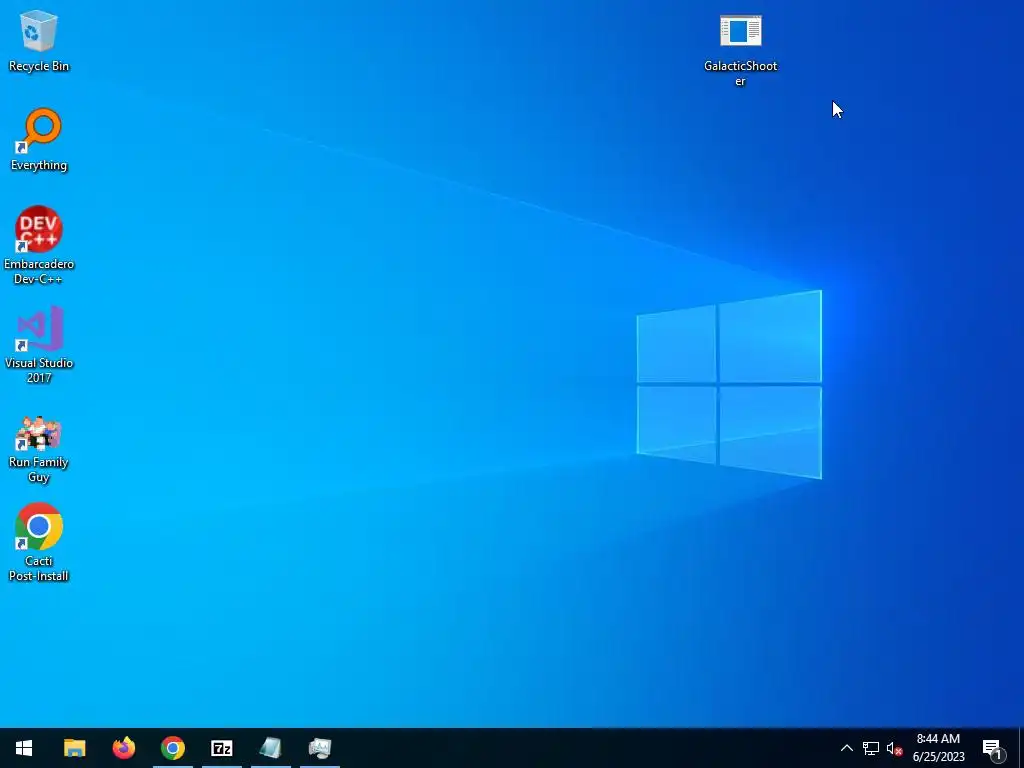Select the Cacti Post-Install Chrome shortcut
Screen dimensions: 1024x768
[39, 542]
